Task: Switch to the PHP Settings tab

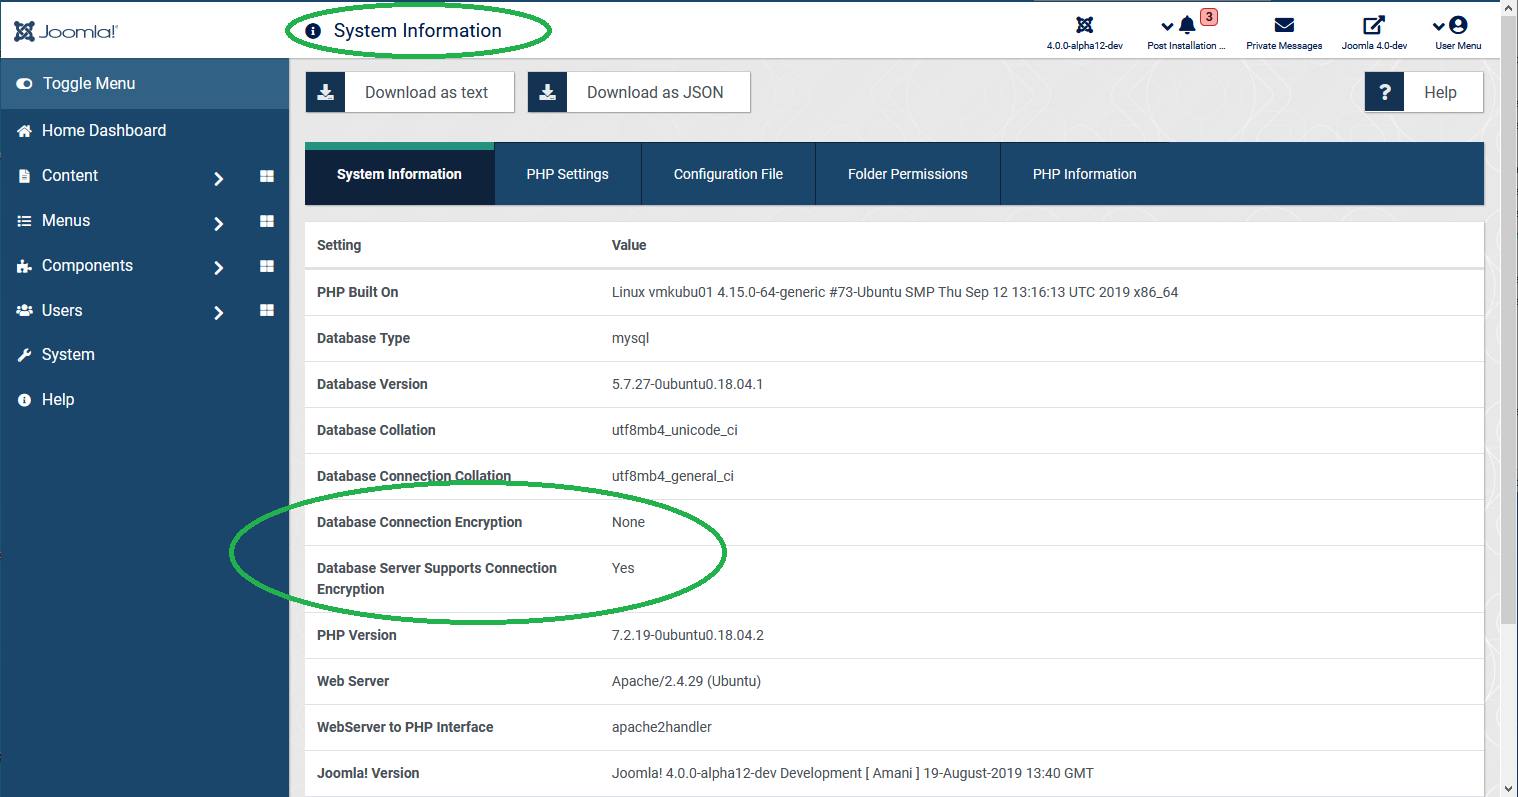Action: click(x=568, y=174)
